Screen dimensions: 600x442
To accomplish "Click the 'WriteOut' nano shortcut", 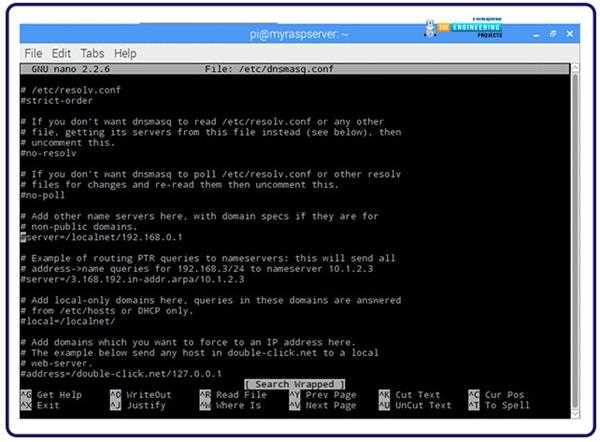I will [141, 395].
